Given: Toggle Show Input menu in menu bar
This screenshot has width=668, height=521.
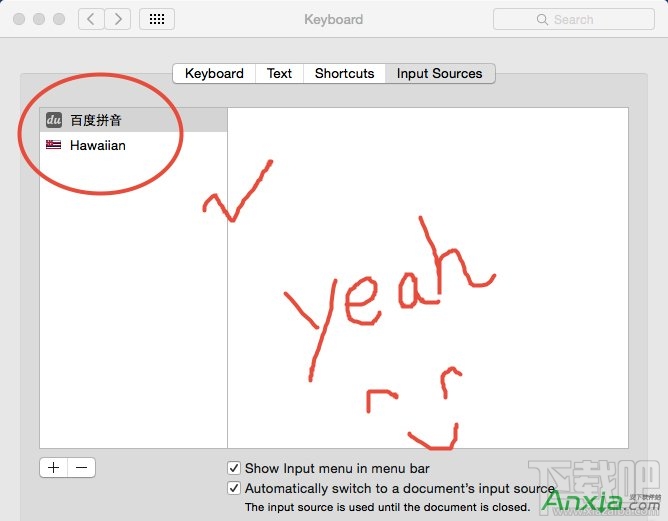Looking at the screenshot, I should point(233,468).
